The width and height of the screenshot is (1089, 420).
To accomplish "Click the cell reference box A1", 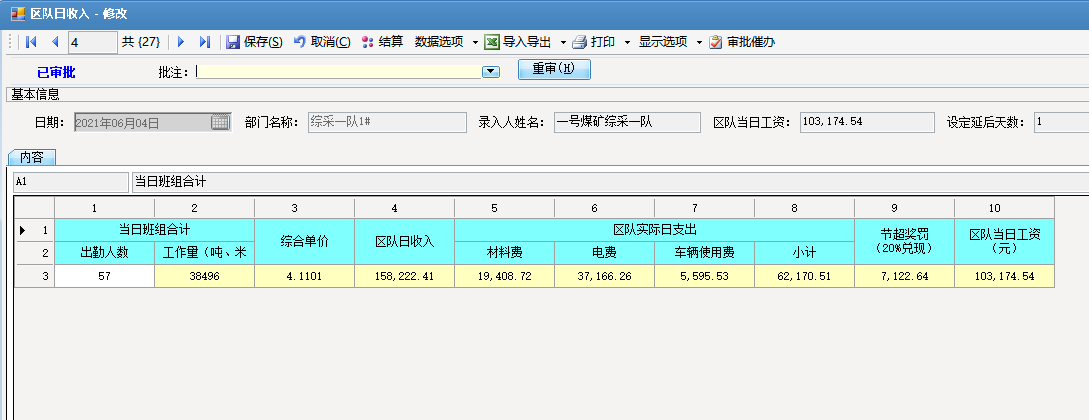I will pos(71,183).
